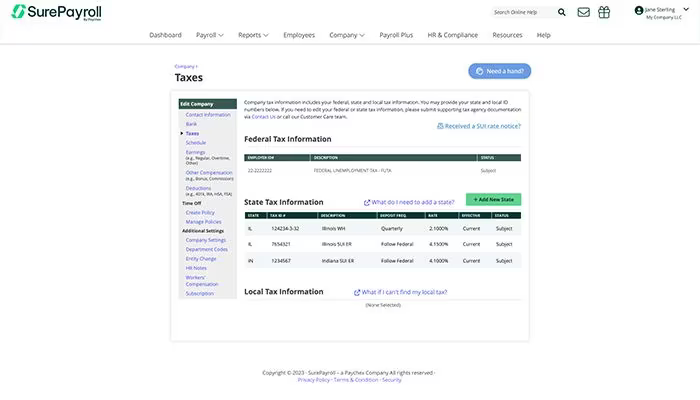Viewport: 700px width, 400px height.
Task: Open Contact Information in sidebar
Action: coord(208,115)
